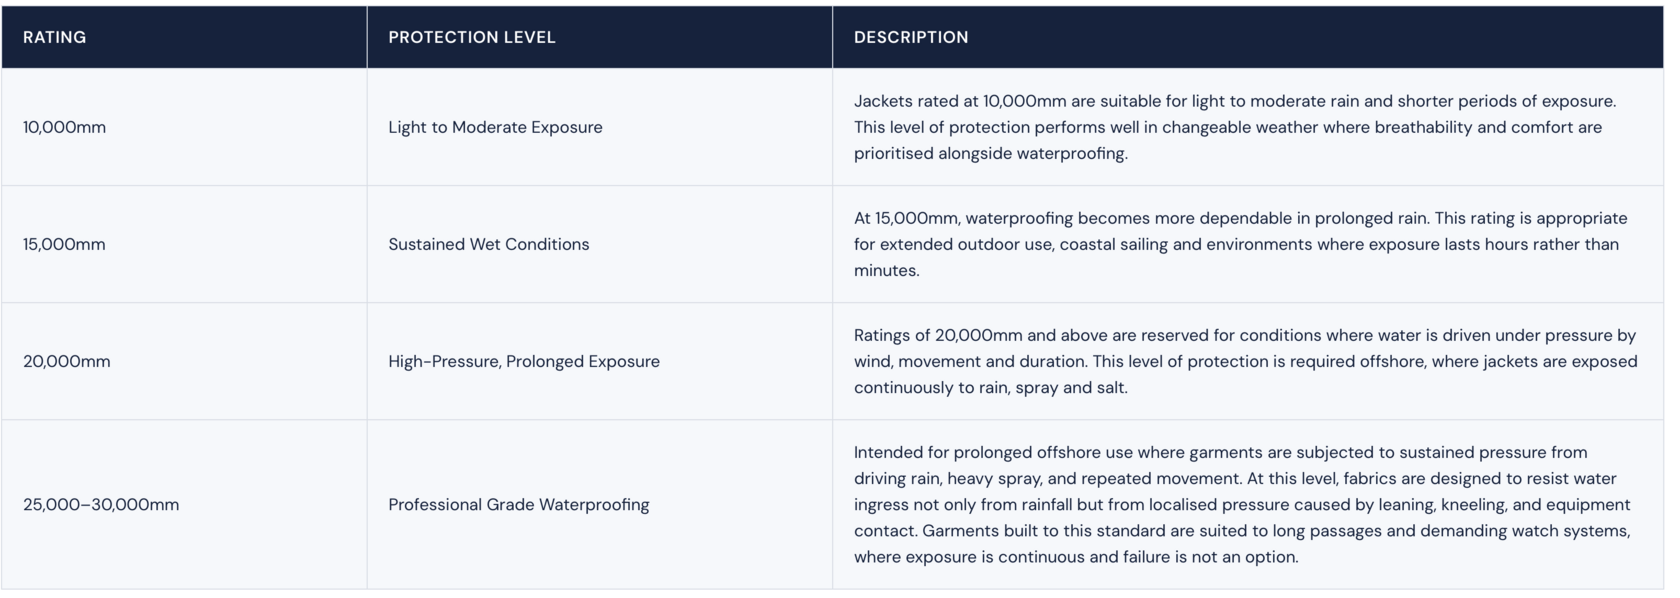
Task: Click the Light to Moderate Exposure cell
Action: 600,127
